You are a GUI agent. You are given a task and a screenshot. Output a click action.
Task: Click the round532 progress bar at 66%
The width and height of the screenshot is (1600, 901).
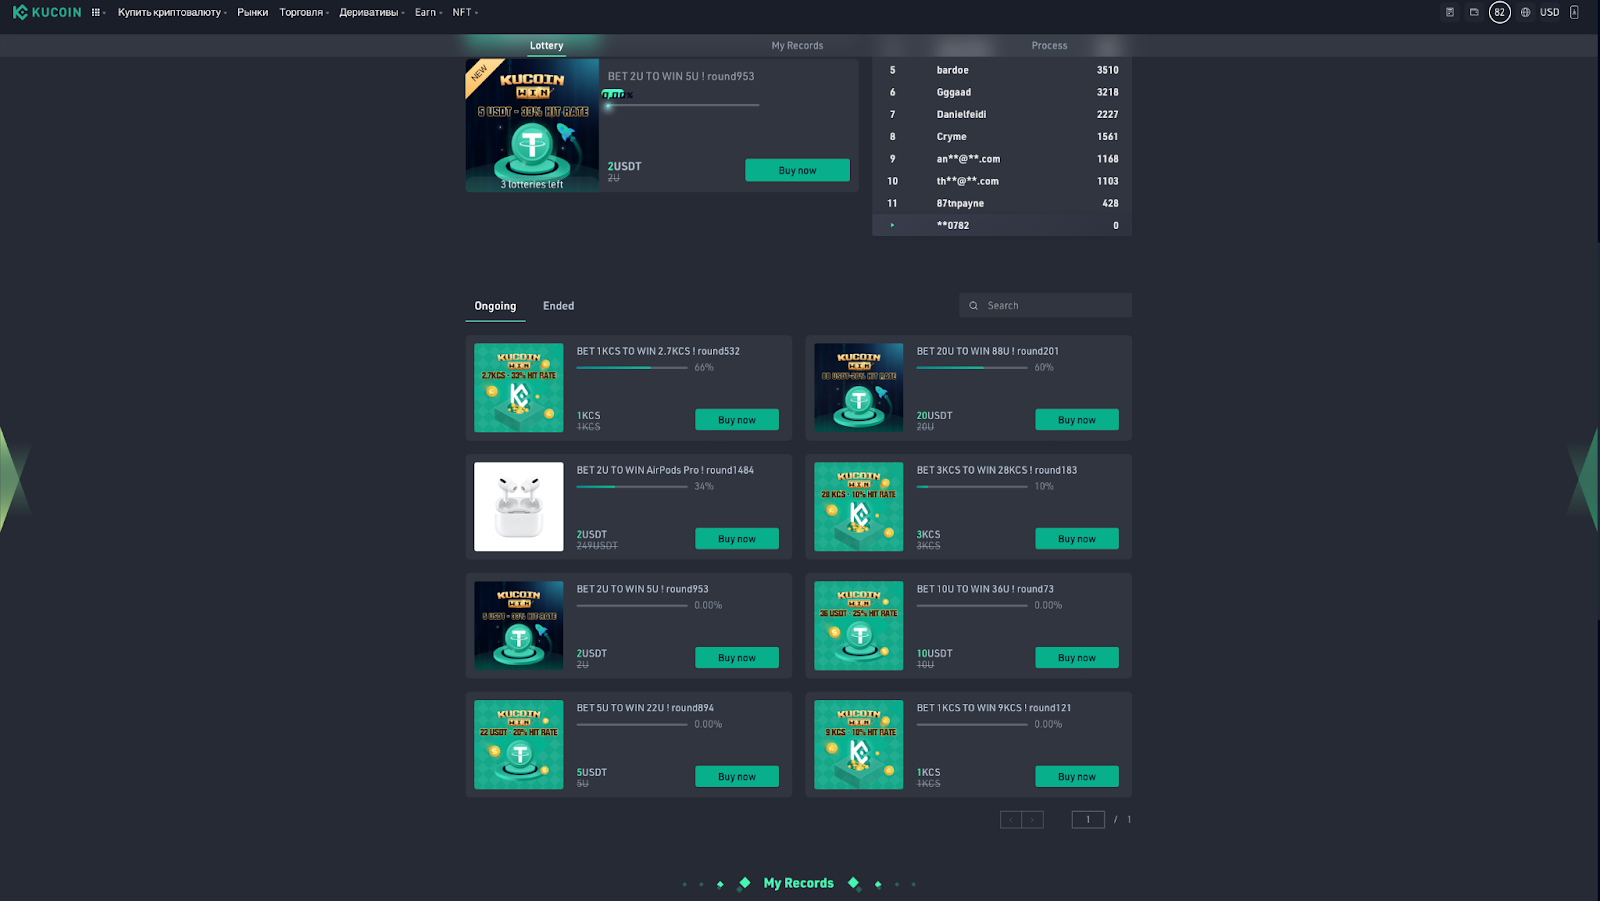coord(632,368)
